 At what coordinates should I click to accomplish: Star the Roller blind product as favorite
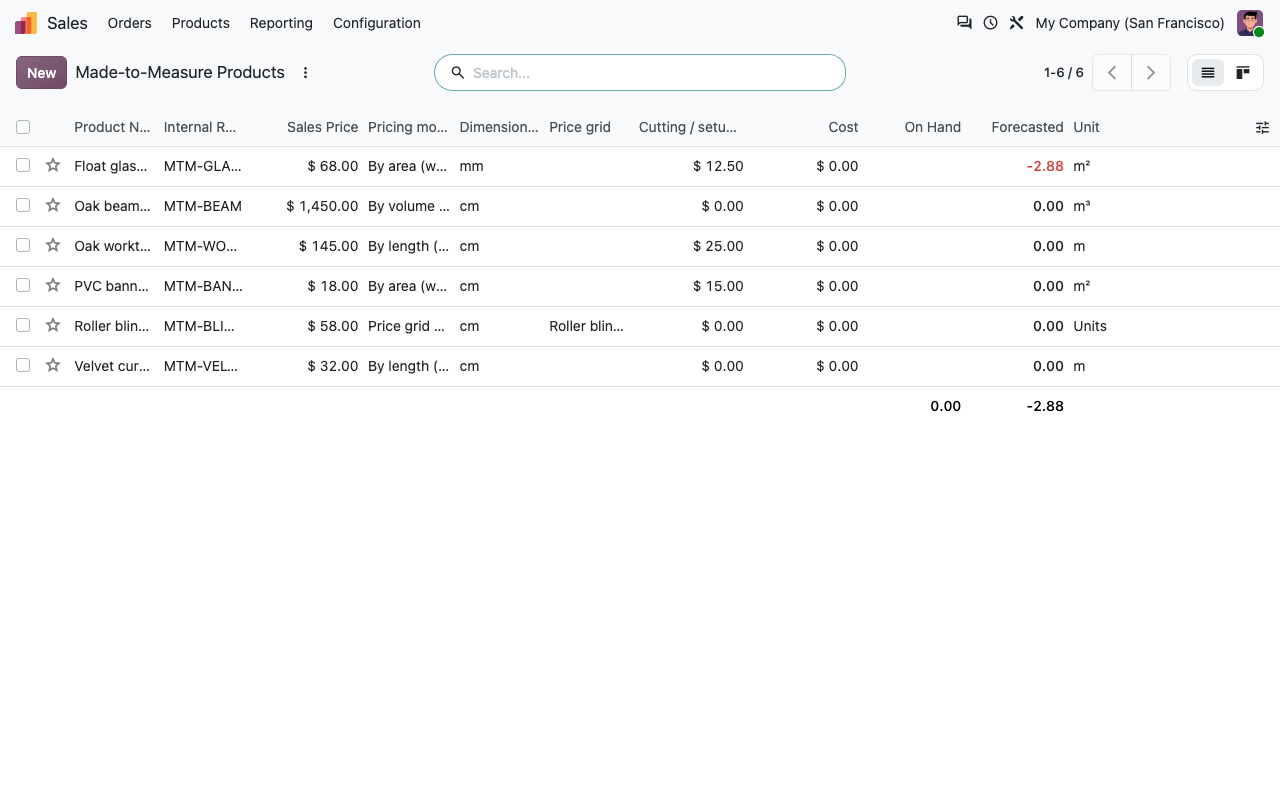coord(53,325)
